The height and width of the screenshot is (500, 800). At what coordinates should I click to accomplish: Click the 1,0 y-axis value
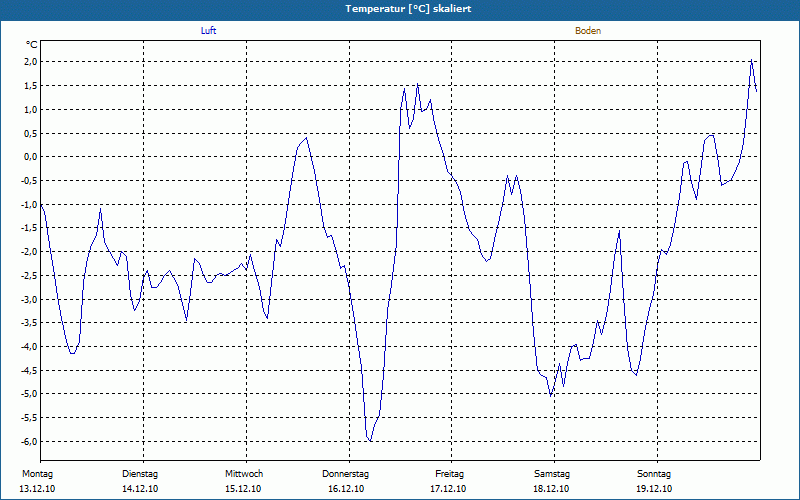31,110
